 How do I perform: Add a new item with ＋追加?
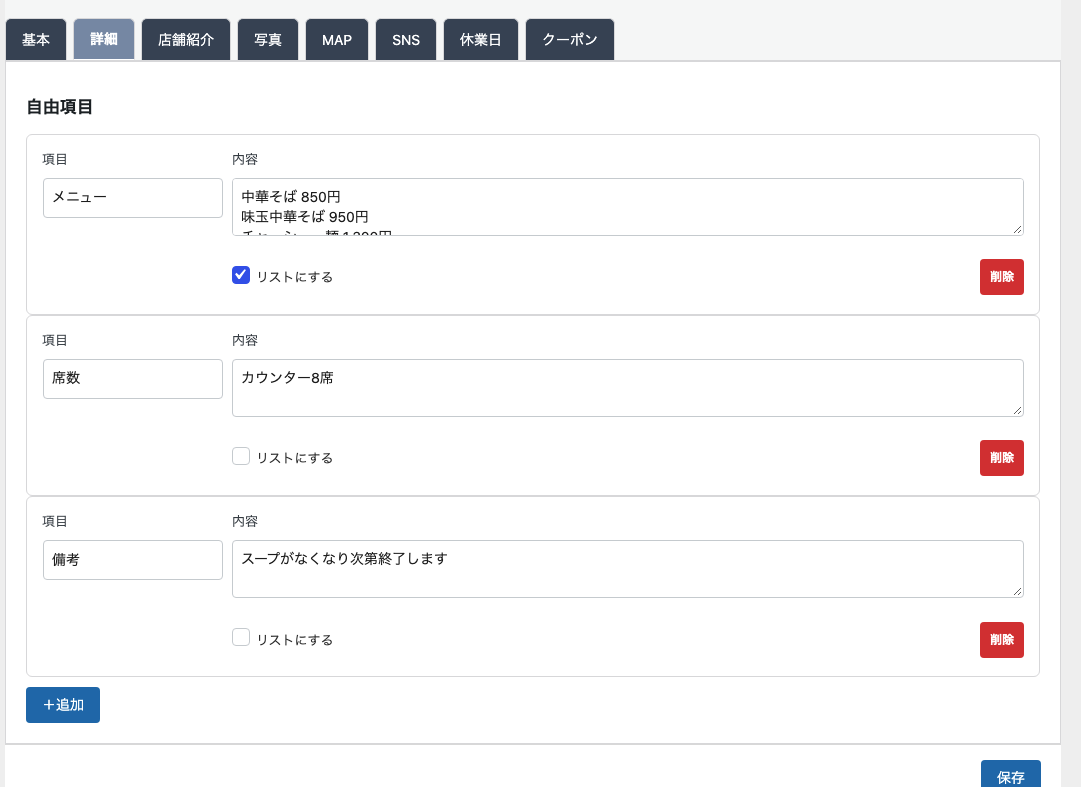point(63,705)
